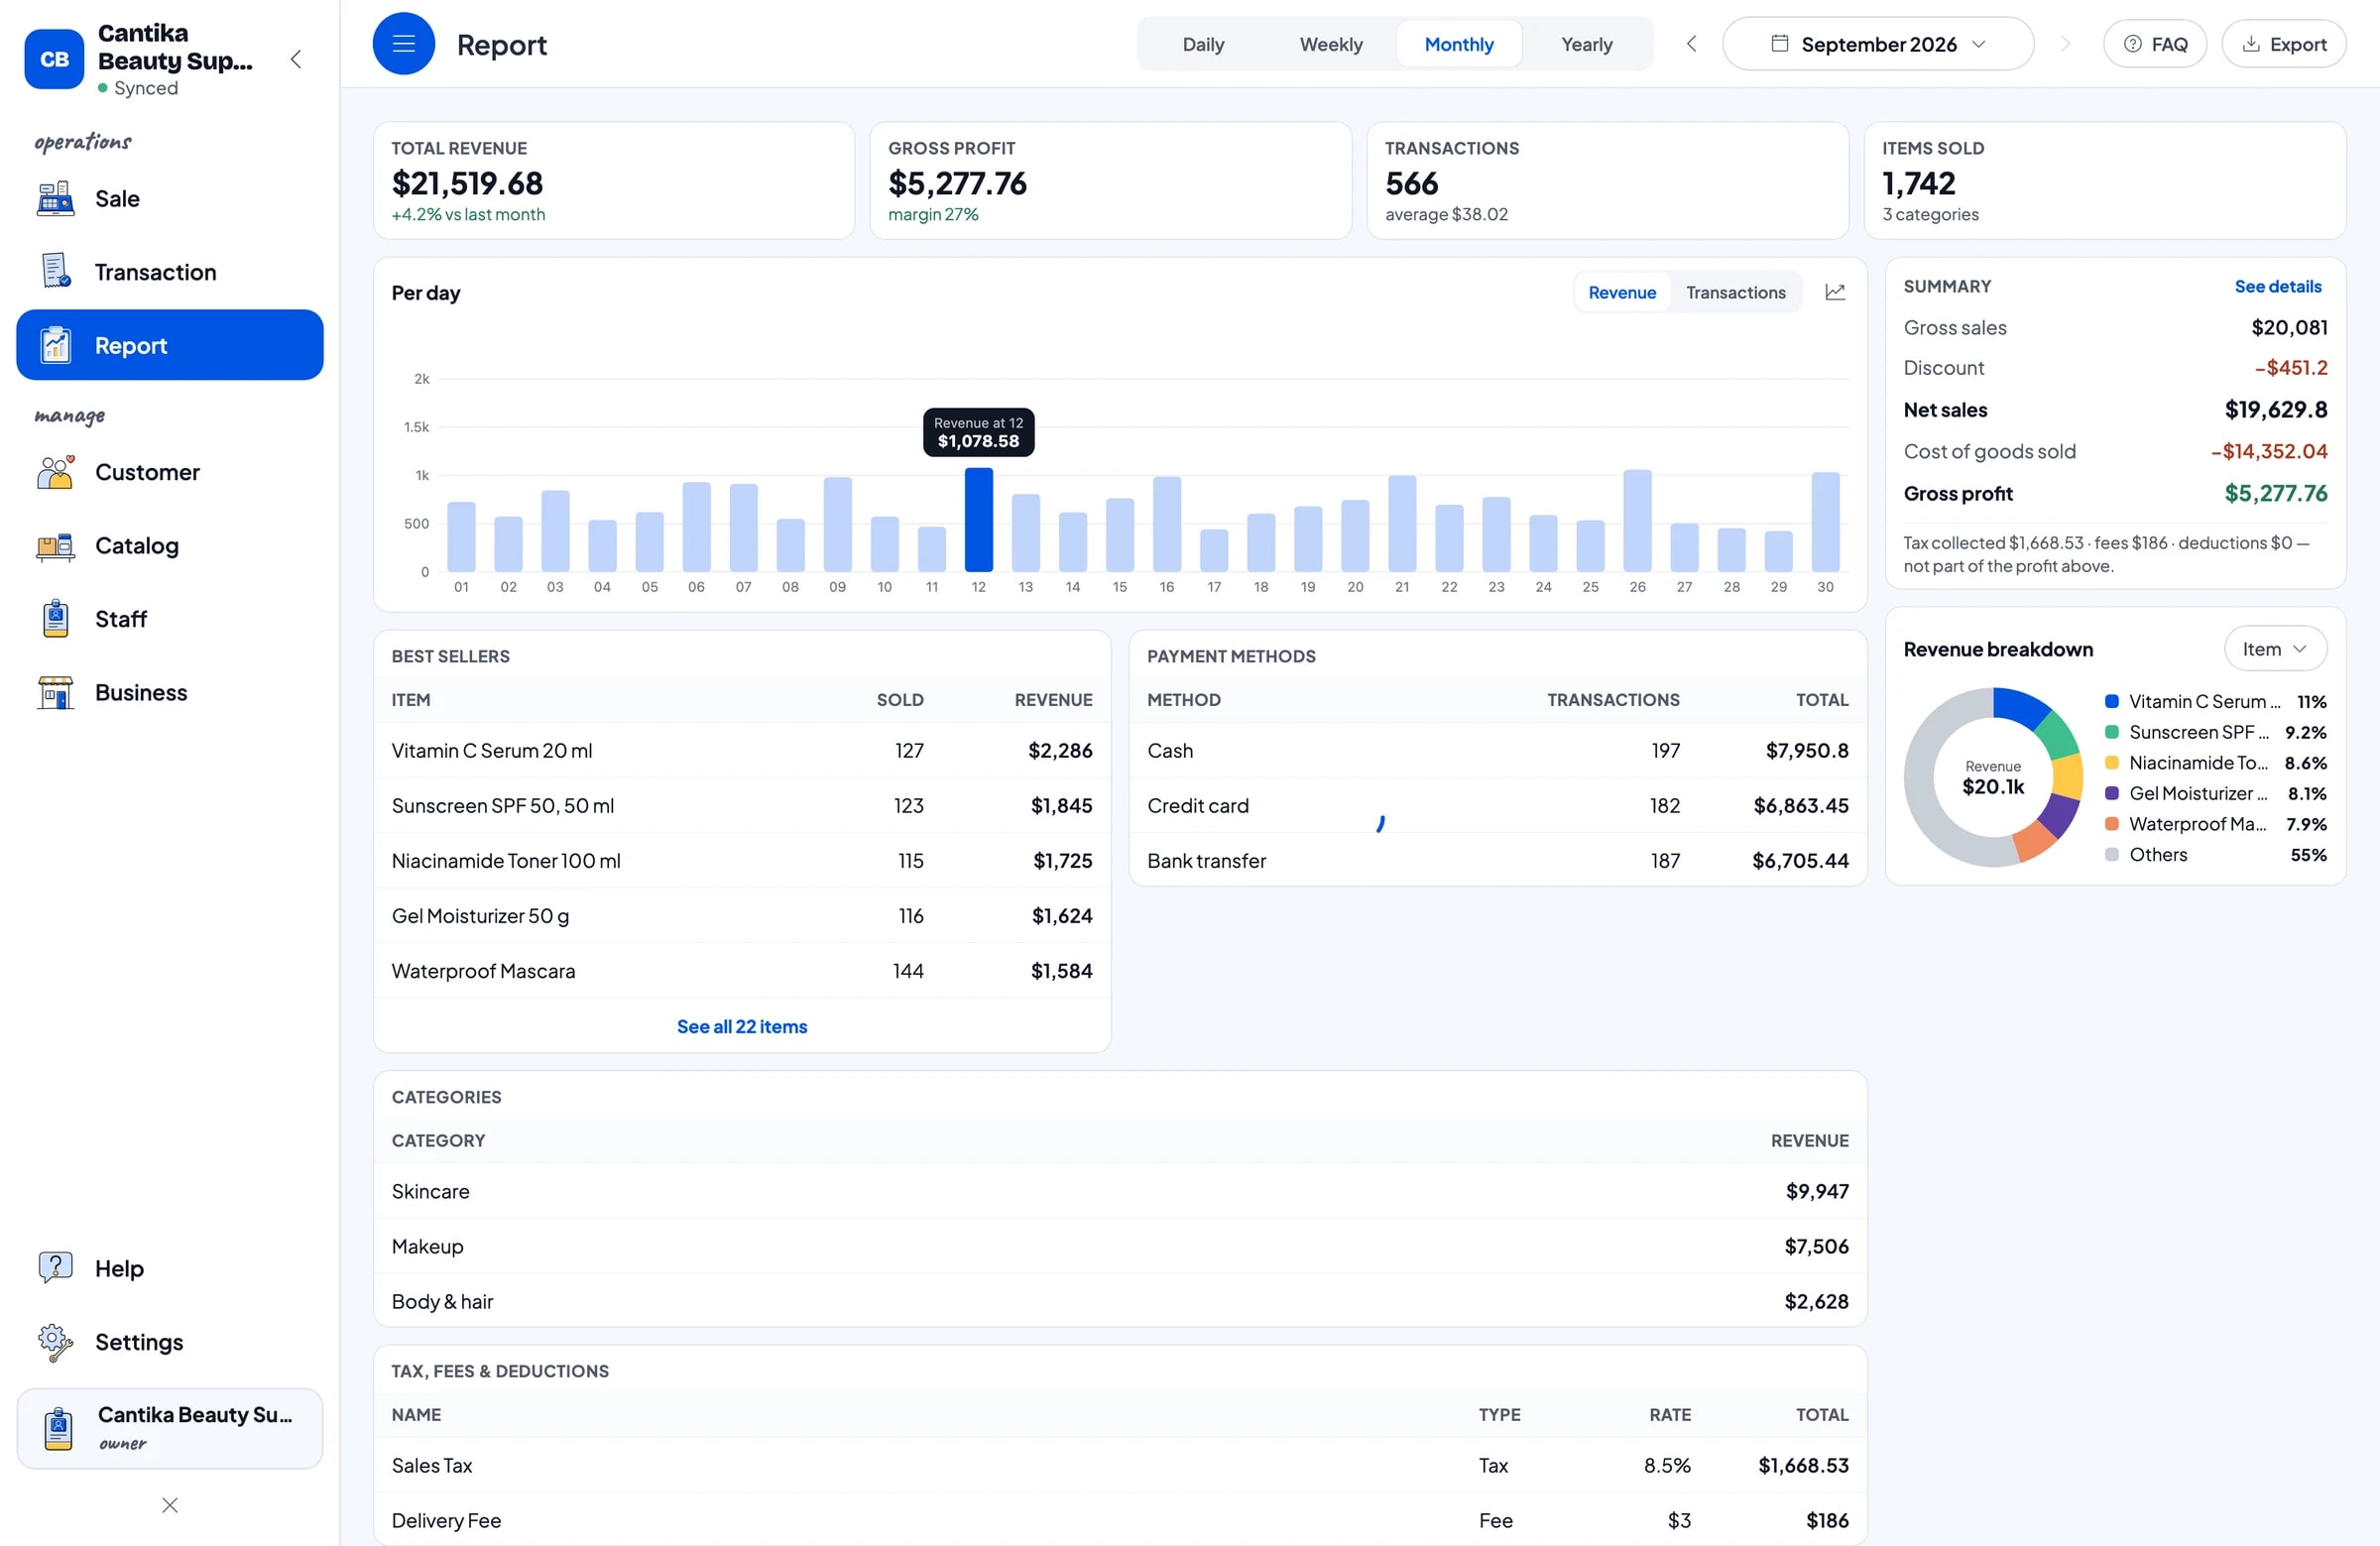The width and height of the screenshot is (2380, 1546).
Task: Switch to line chart view icon
Action: pos(1835,292)
